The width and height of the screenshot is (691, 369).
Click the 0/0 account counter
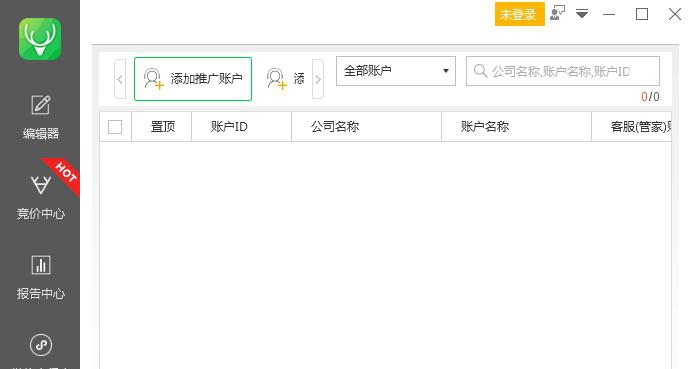pos(650,97)
